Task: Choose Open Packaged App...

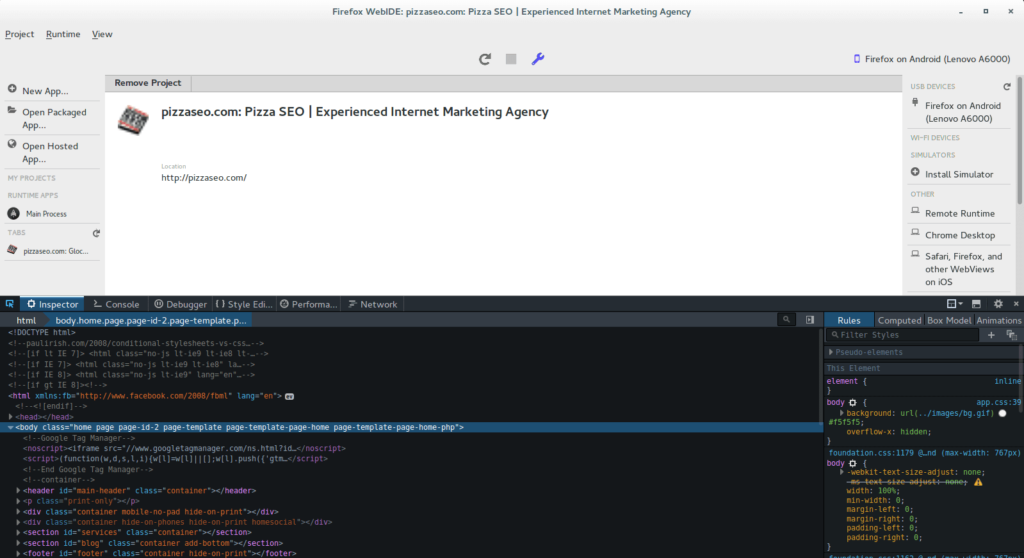Action: 52,118
